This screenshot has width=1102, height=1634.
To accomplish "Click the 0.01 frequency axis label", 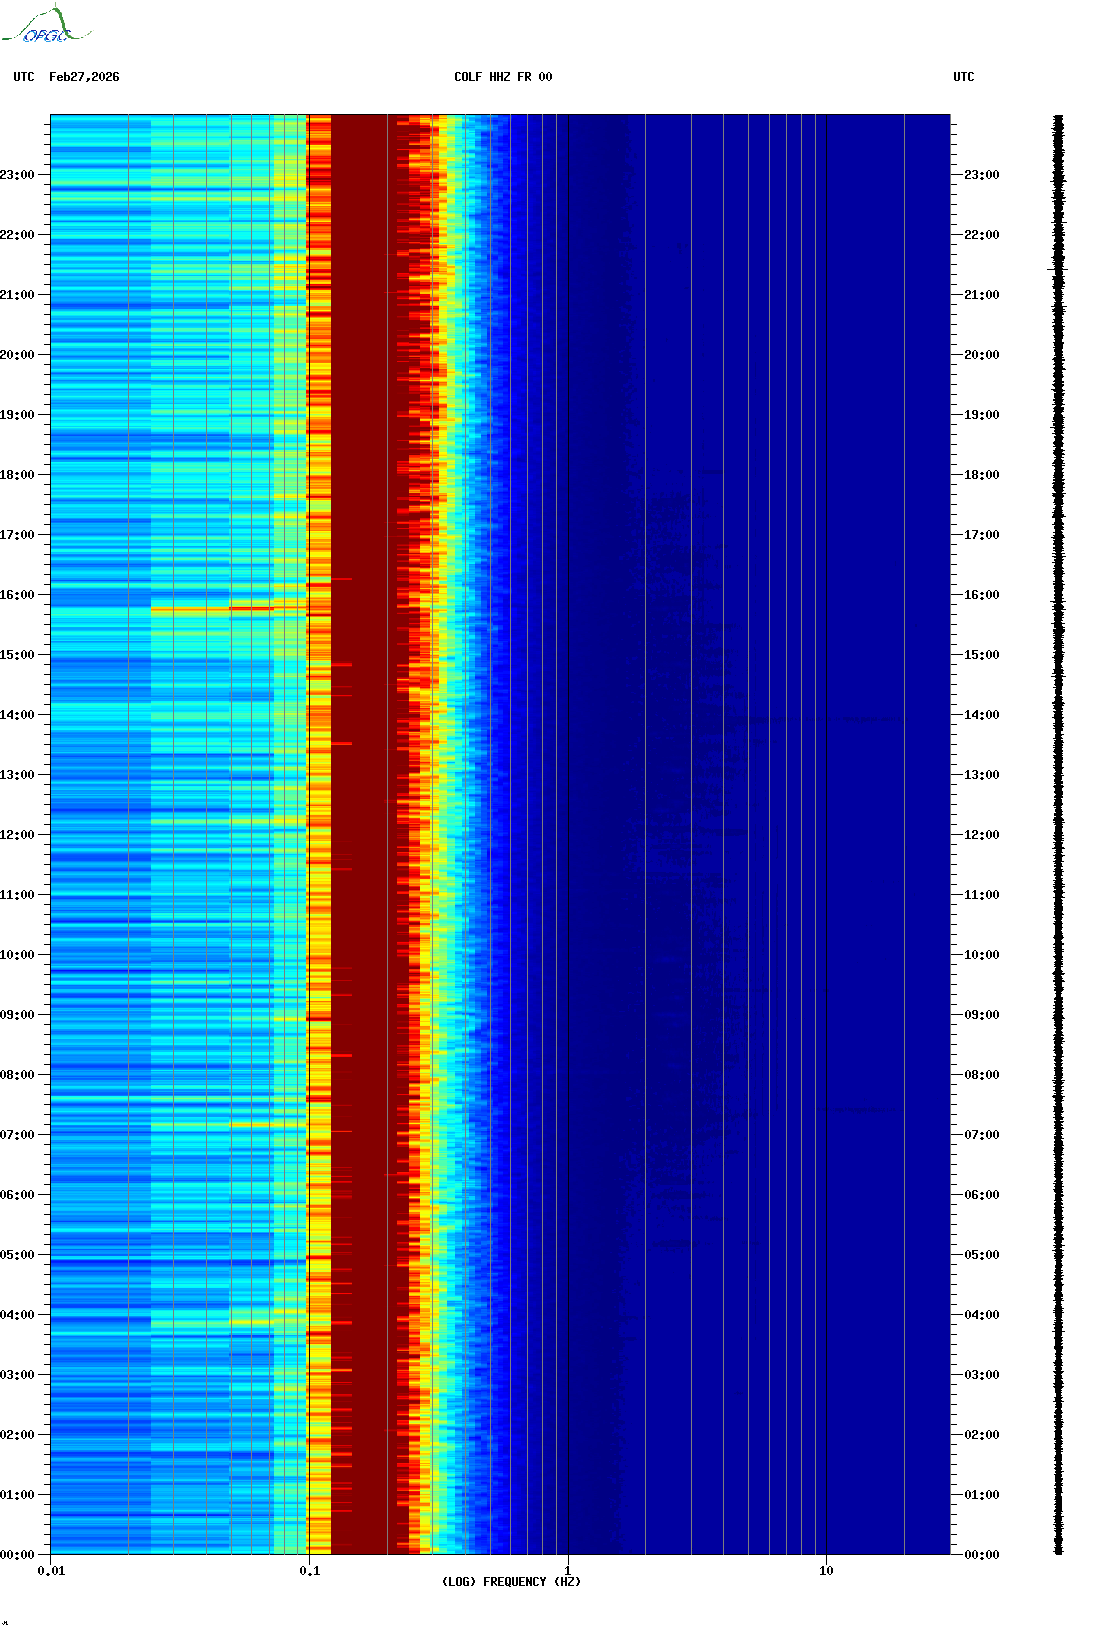I will pos(51,1571).
